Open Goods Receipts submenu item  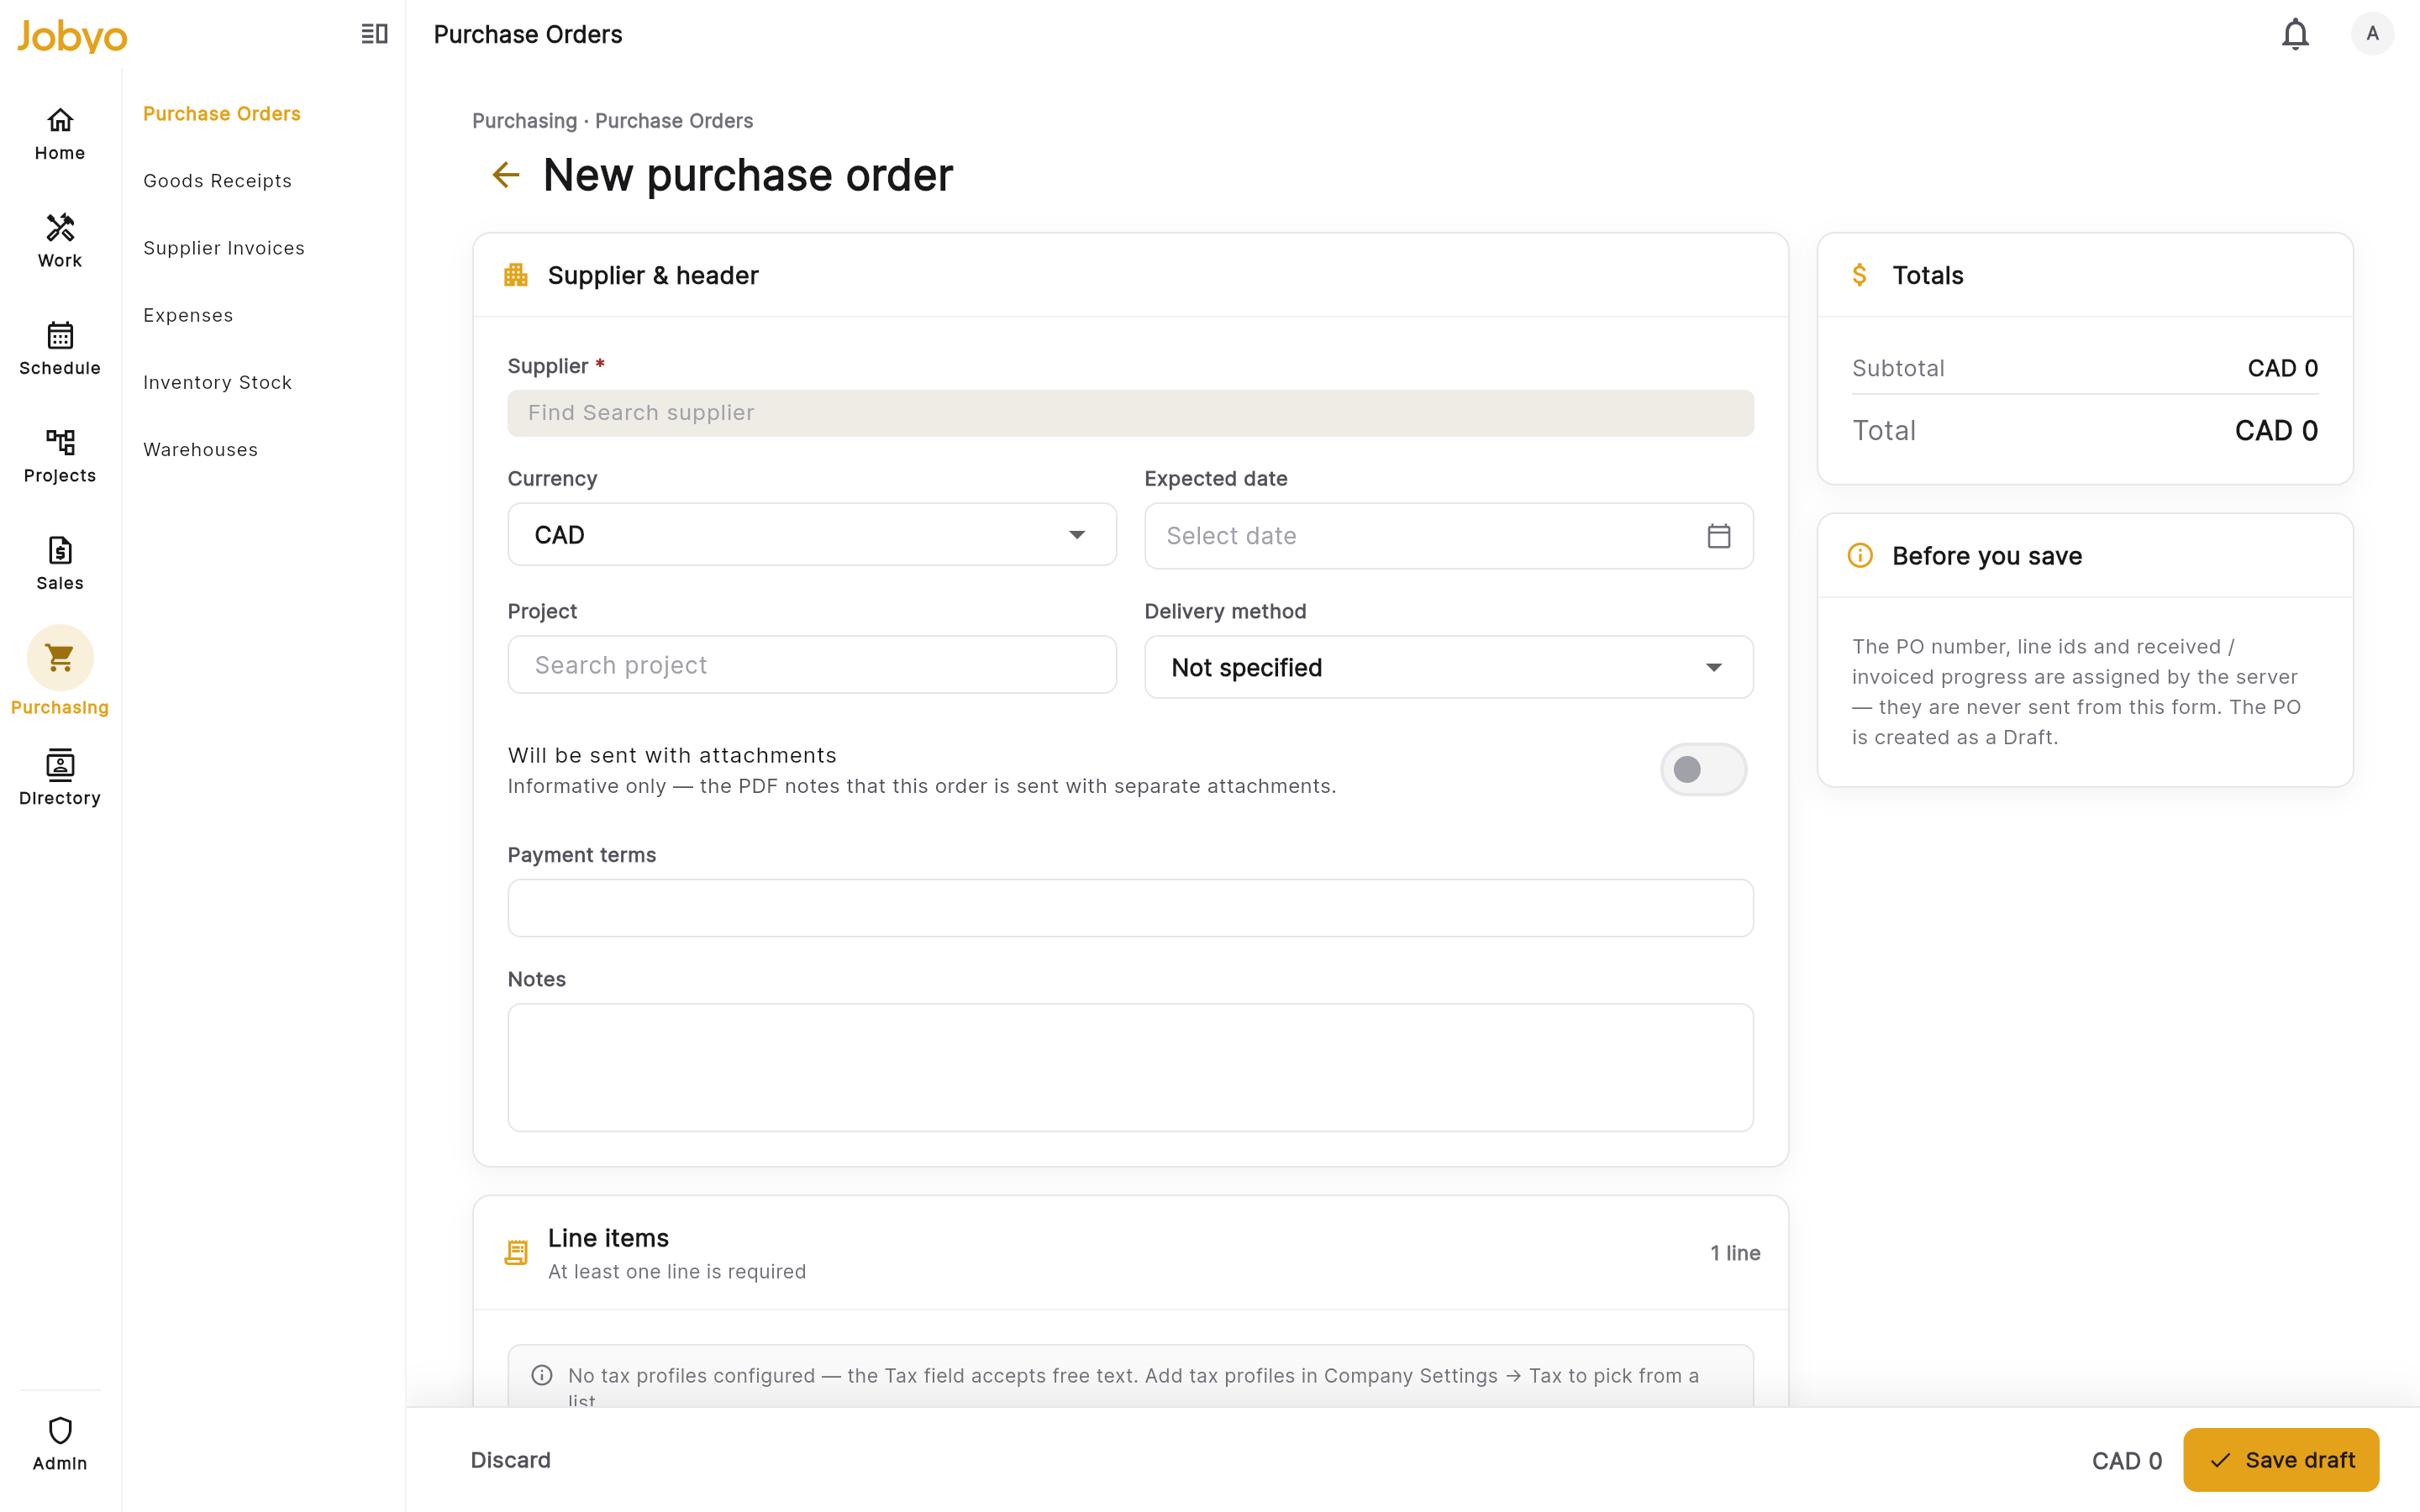tap(218, 181)
